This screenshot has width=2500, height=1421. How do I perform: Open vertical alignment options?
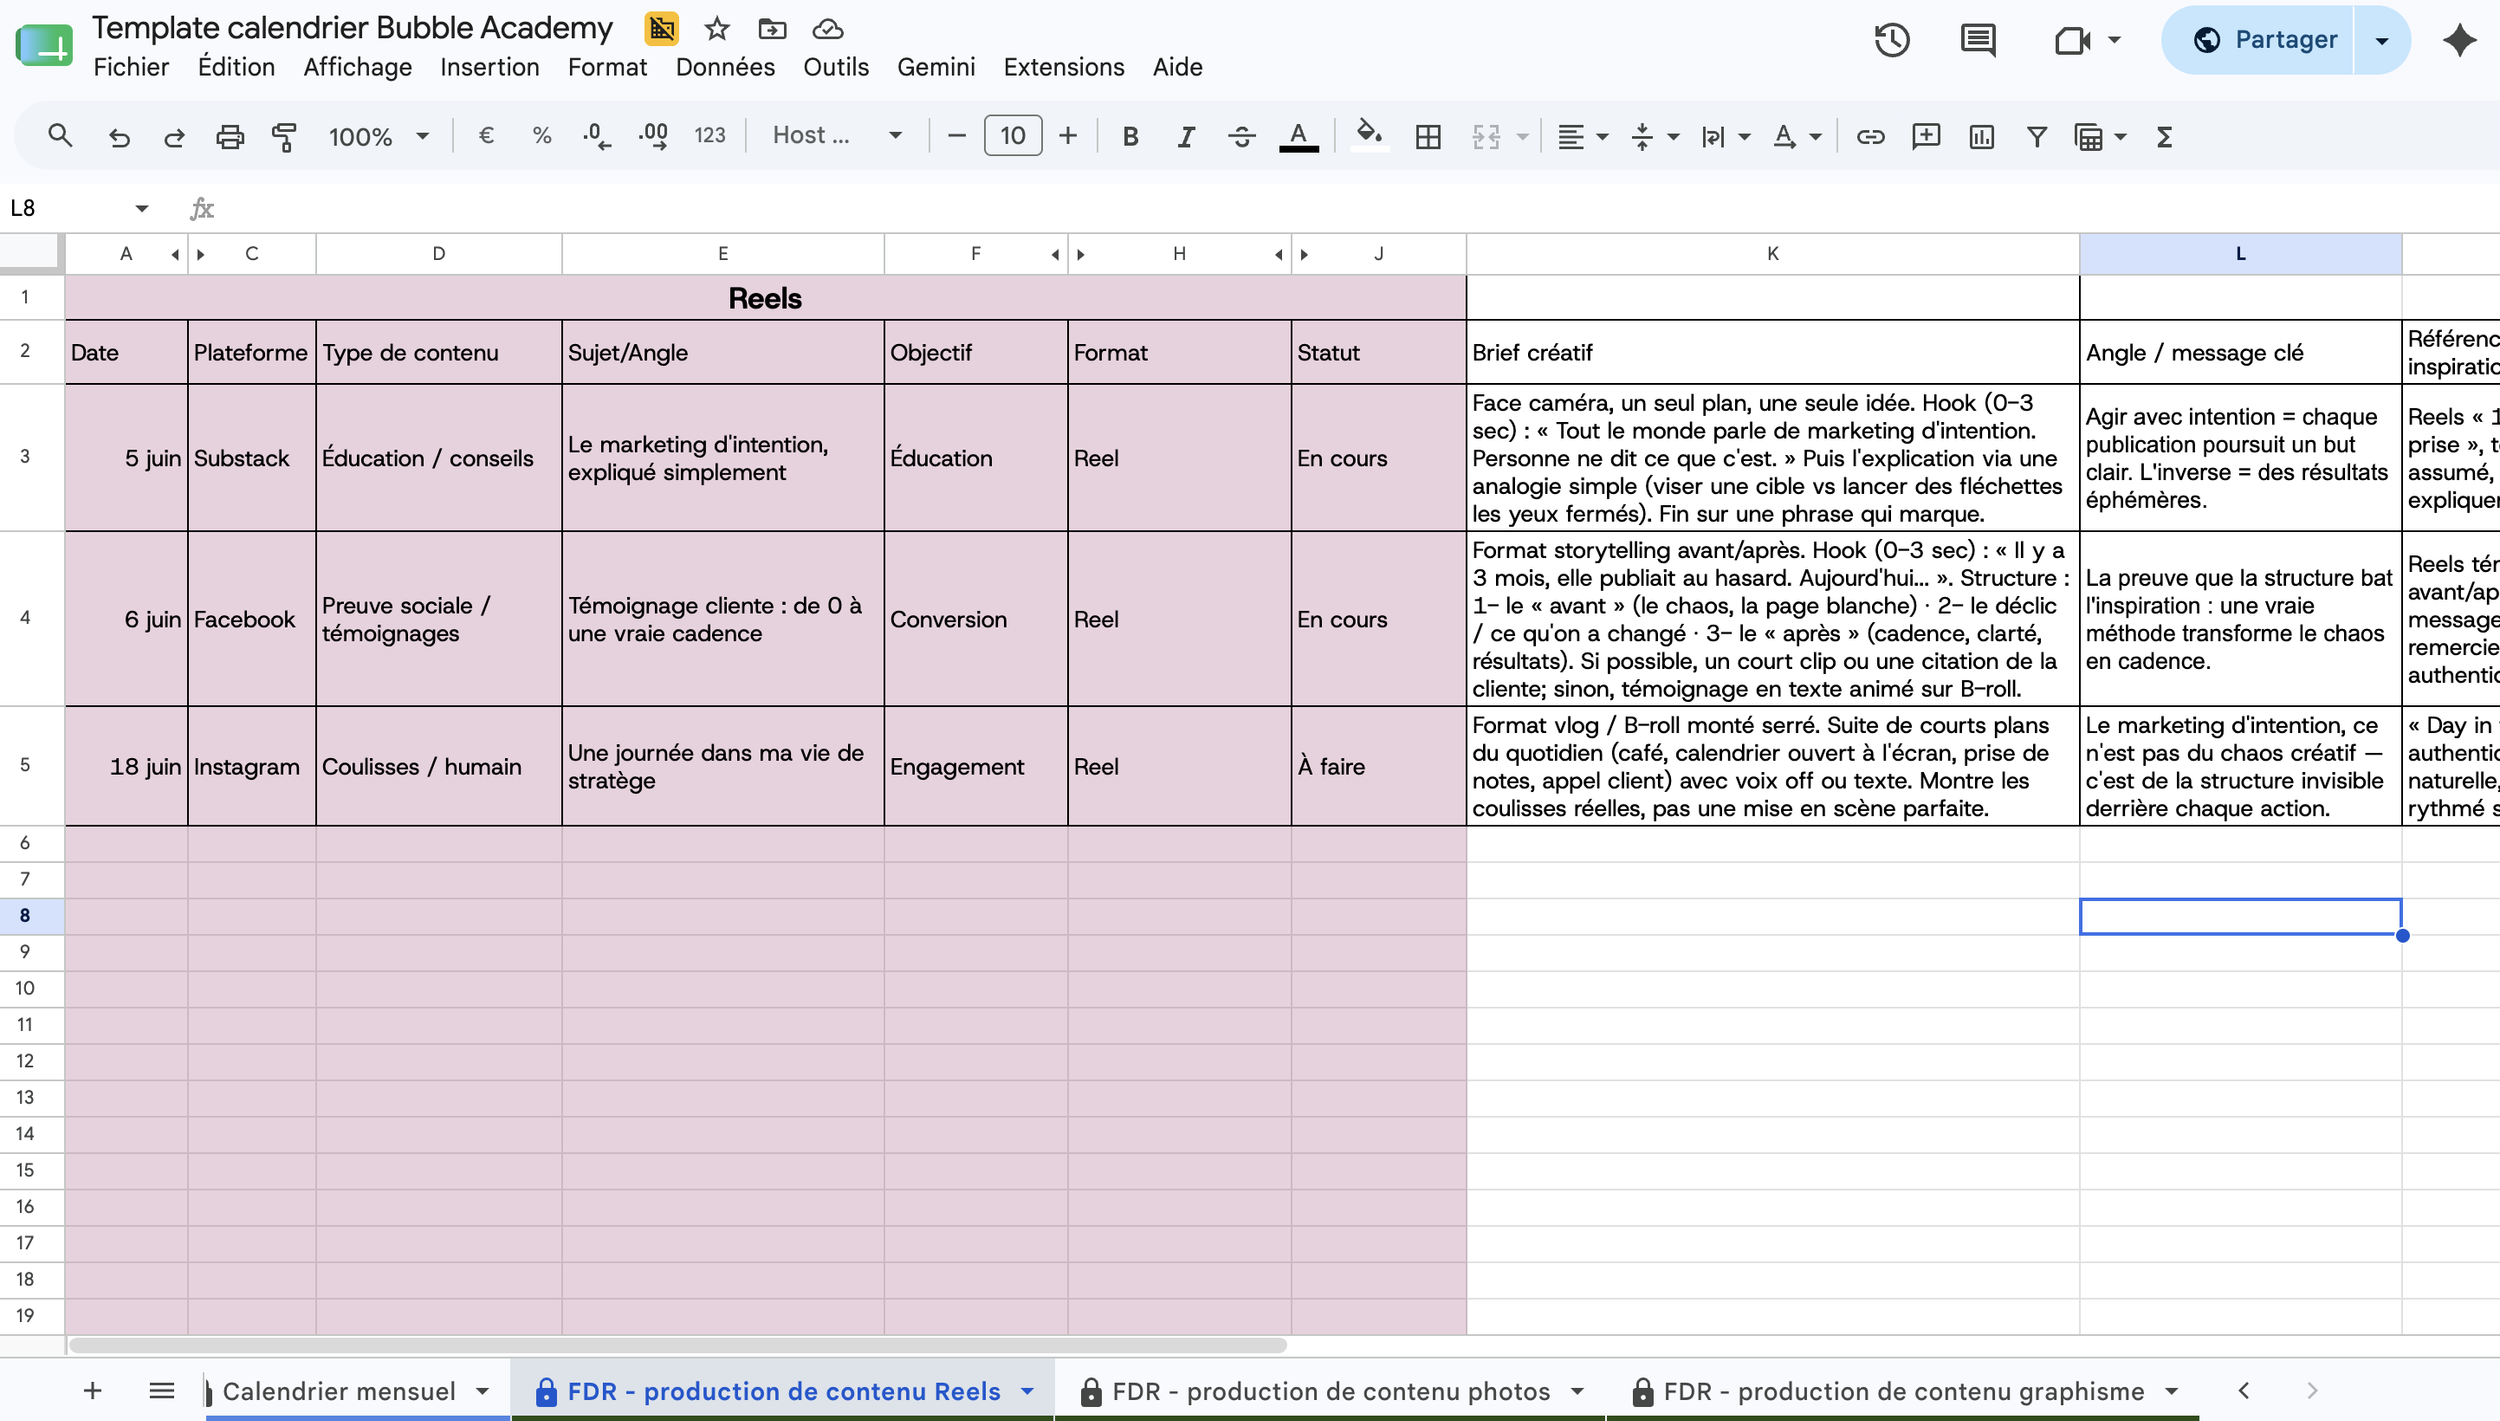(1654, 136)
